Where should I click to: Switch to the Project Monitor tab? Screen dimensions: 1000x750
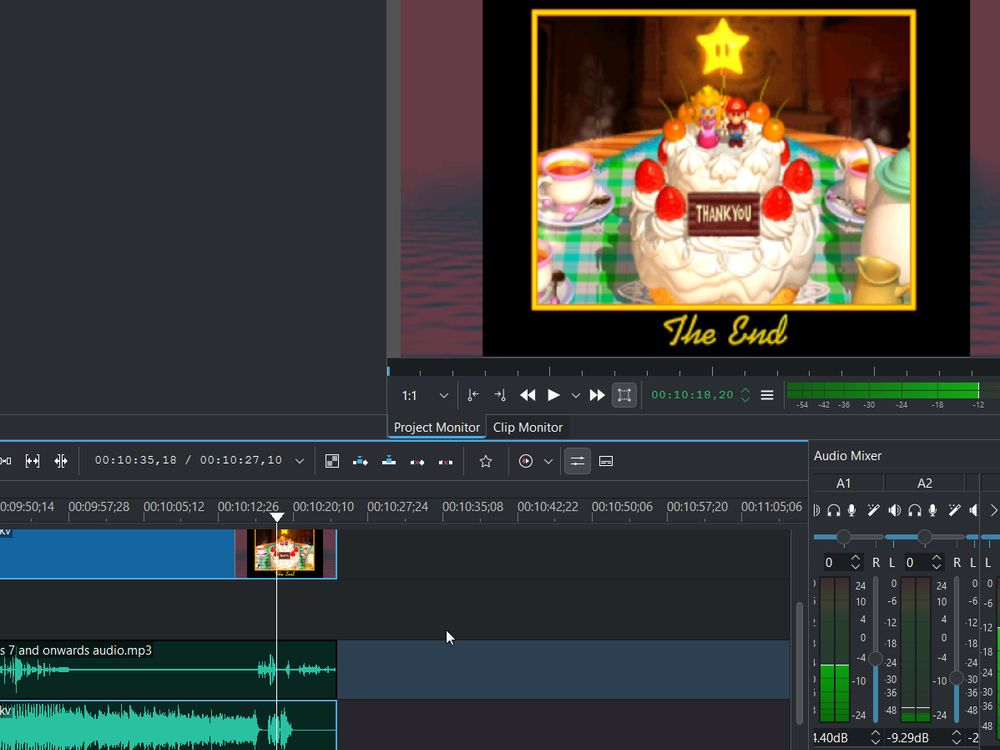coord(436,427)
